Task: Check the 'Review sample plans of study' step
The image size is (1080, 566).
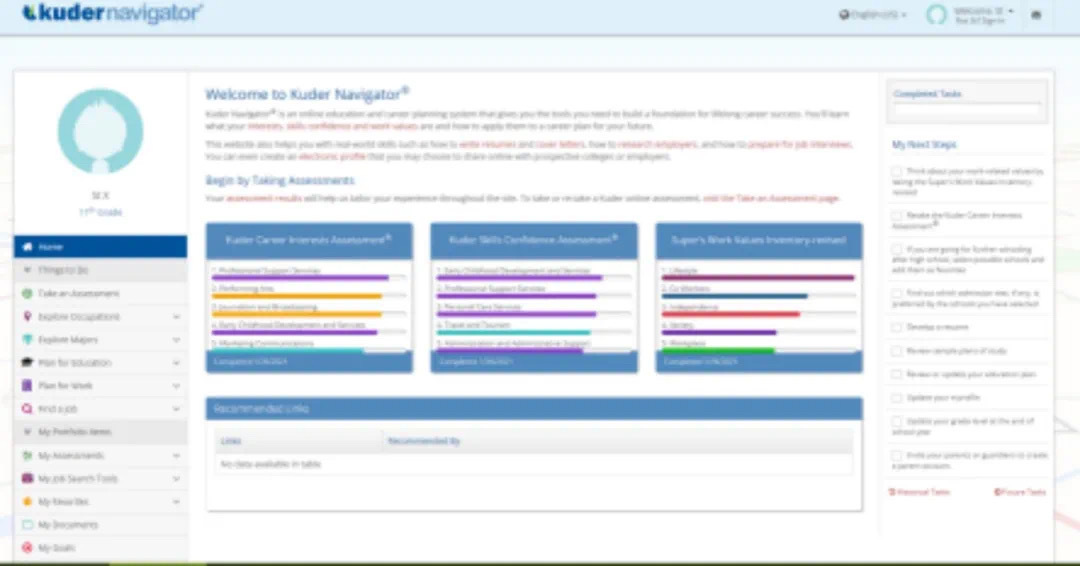Action: [897, 350]
